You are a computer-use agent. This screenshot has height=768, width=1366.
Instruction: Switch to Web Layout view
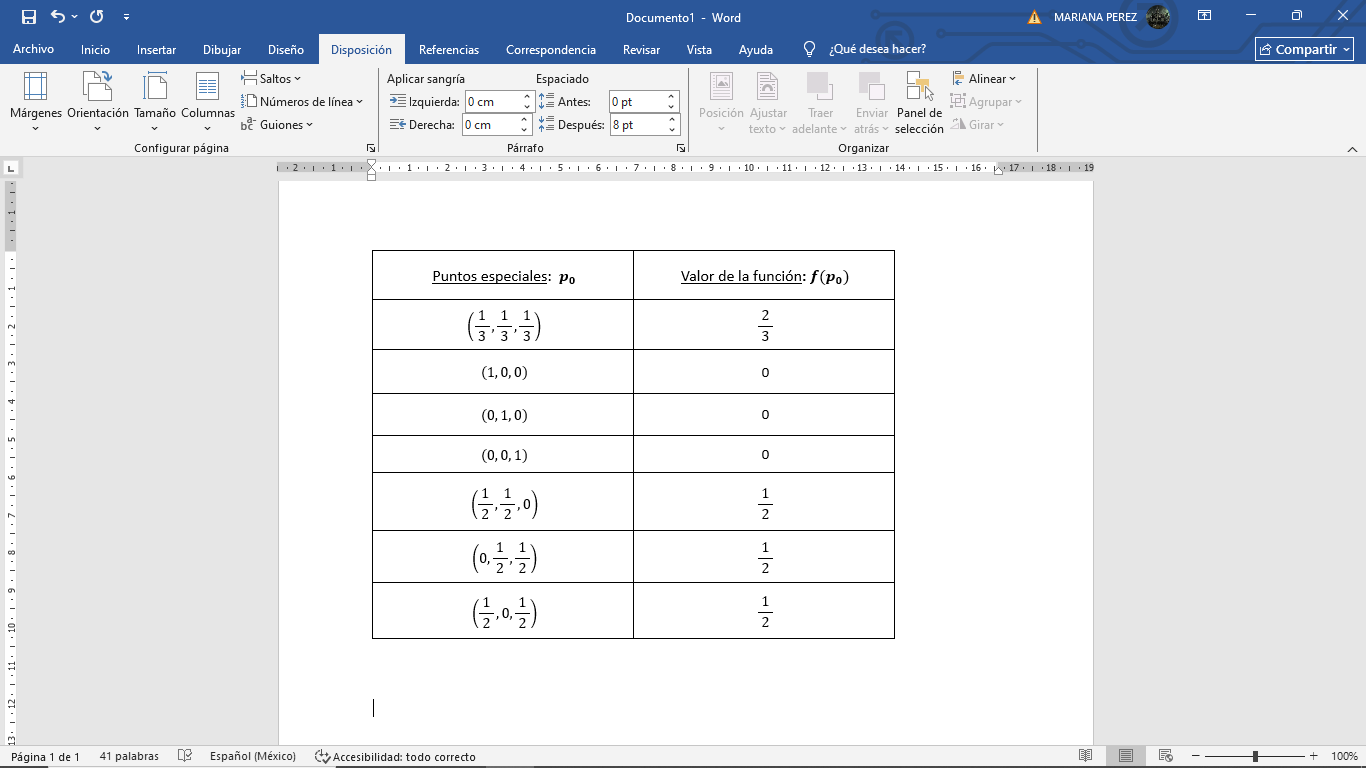(1165, 756)
